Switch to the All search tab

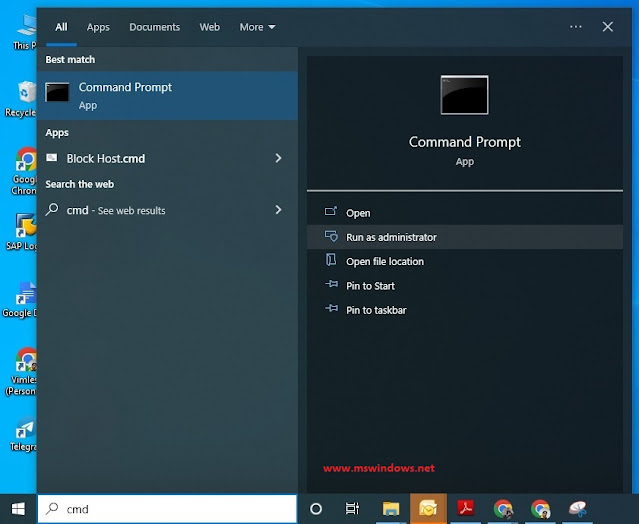click(61, 27)
